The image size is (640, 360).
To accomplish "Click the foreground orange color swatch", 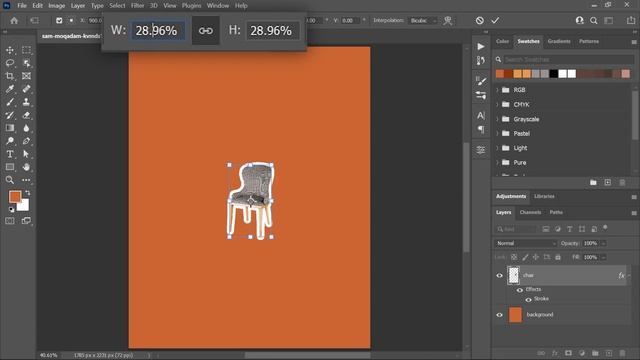I will pos(15,197).
